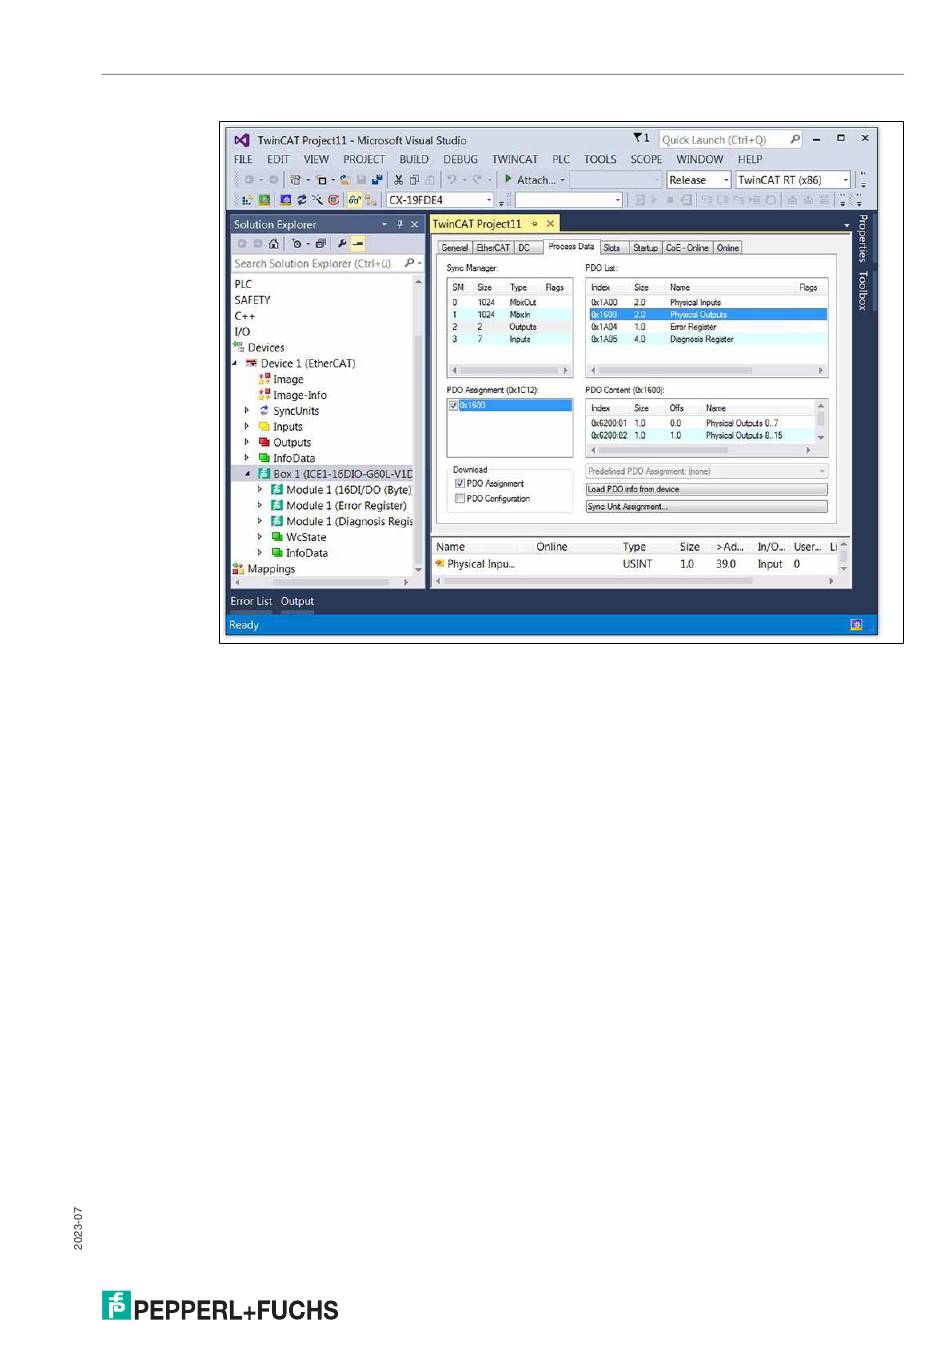Click the Device 1 EtherCAT node icon

(x=251, y=363)
